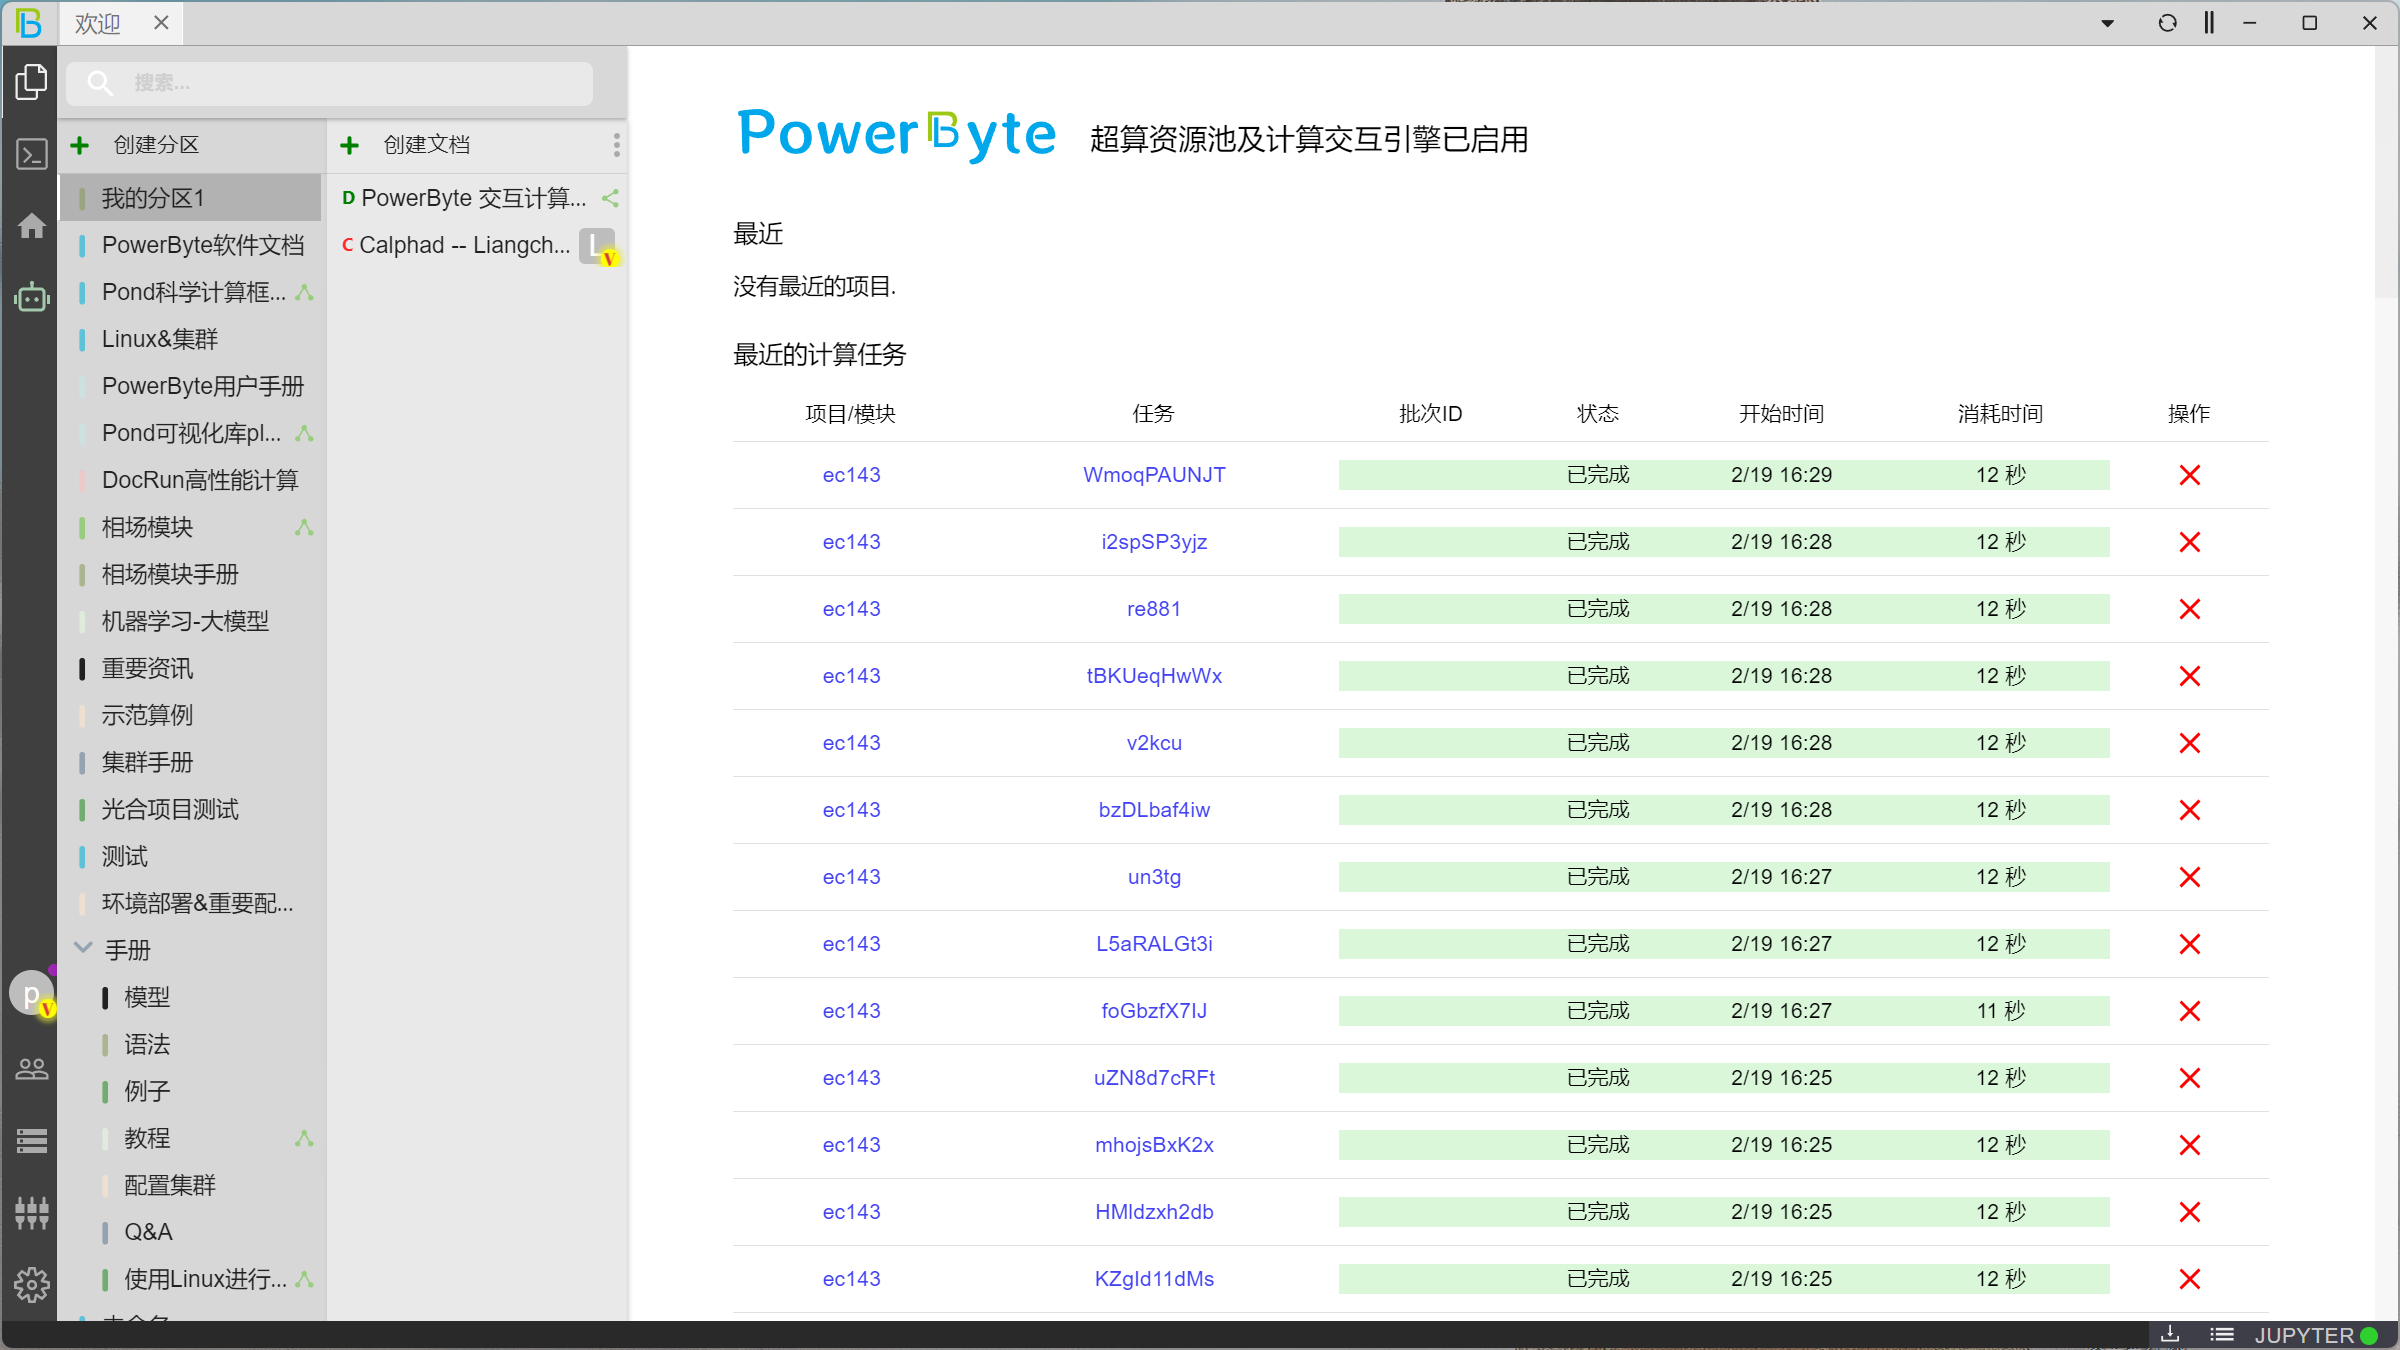Screen dimensions: 2400x1350
Task: Collapse the 手册 tree section
Action: pyautogui.click(x=84, y=948)
